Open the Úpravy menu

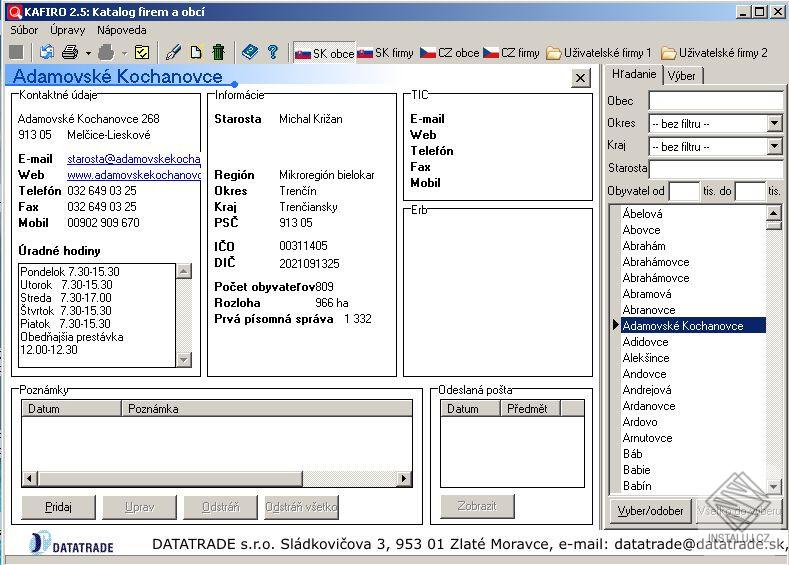click(67, 30)
